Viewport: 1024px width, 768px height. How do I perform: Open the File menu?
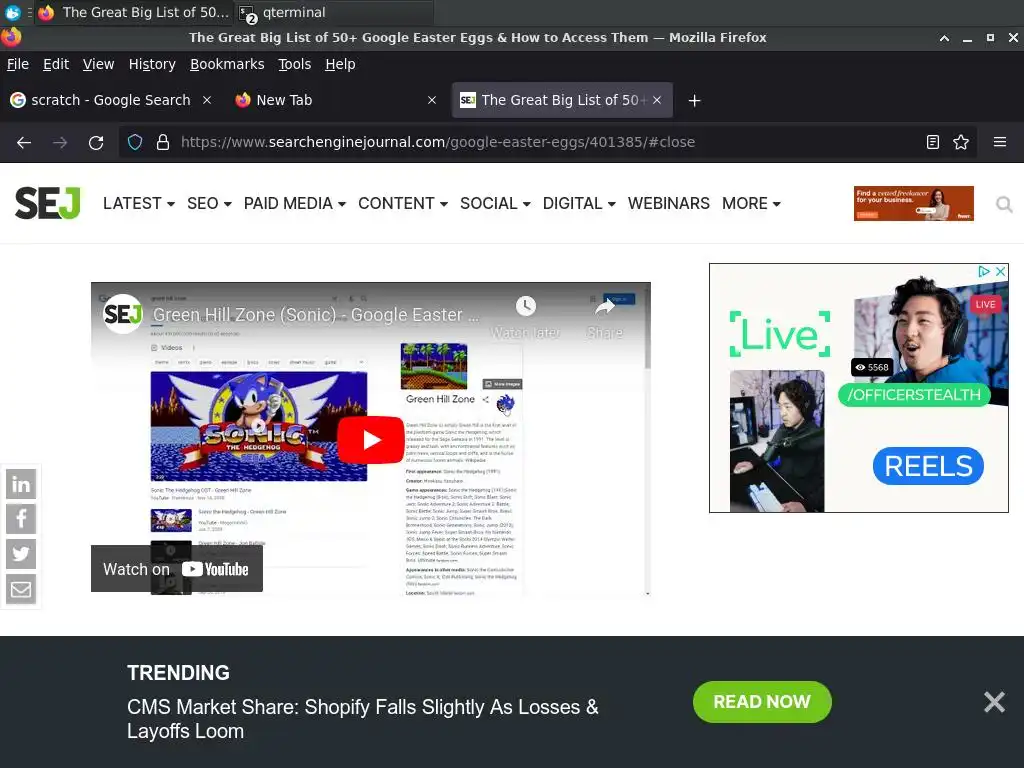click(18, 64)
